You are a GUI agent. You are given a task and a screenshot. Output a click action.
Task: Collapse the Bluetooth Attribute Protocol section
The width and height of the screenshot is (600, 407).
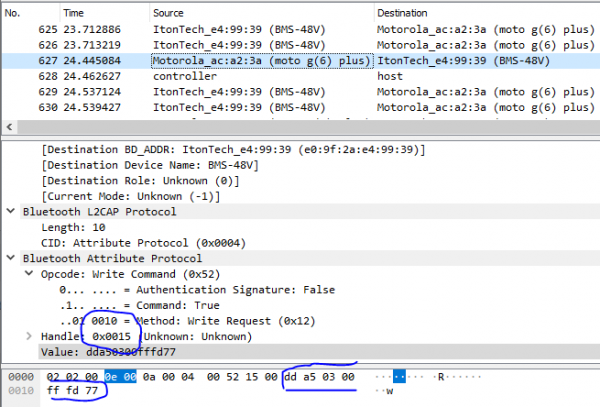pyautogui.click(x=11, y=258)
